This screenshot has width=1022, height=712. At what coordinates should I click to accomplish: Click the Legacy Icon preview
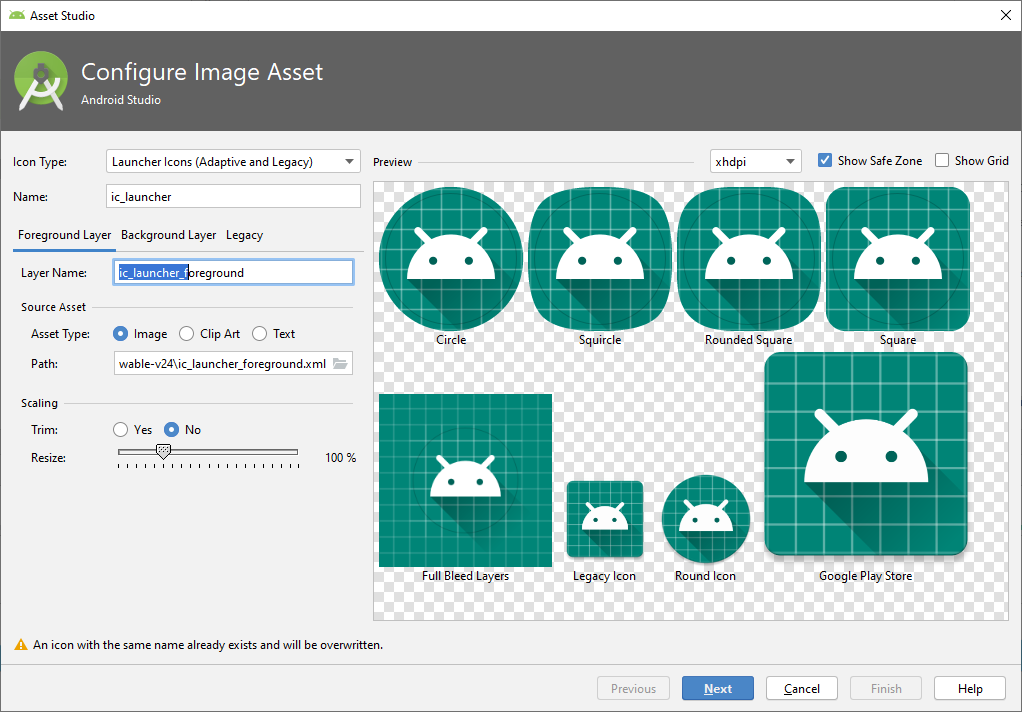(x=604, y=519)
